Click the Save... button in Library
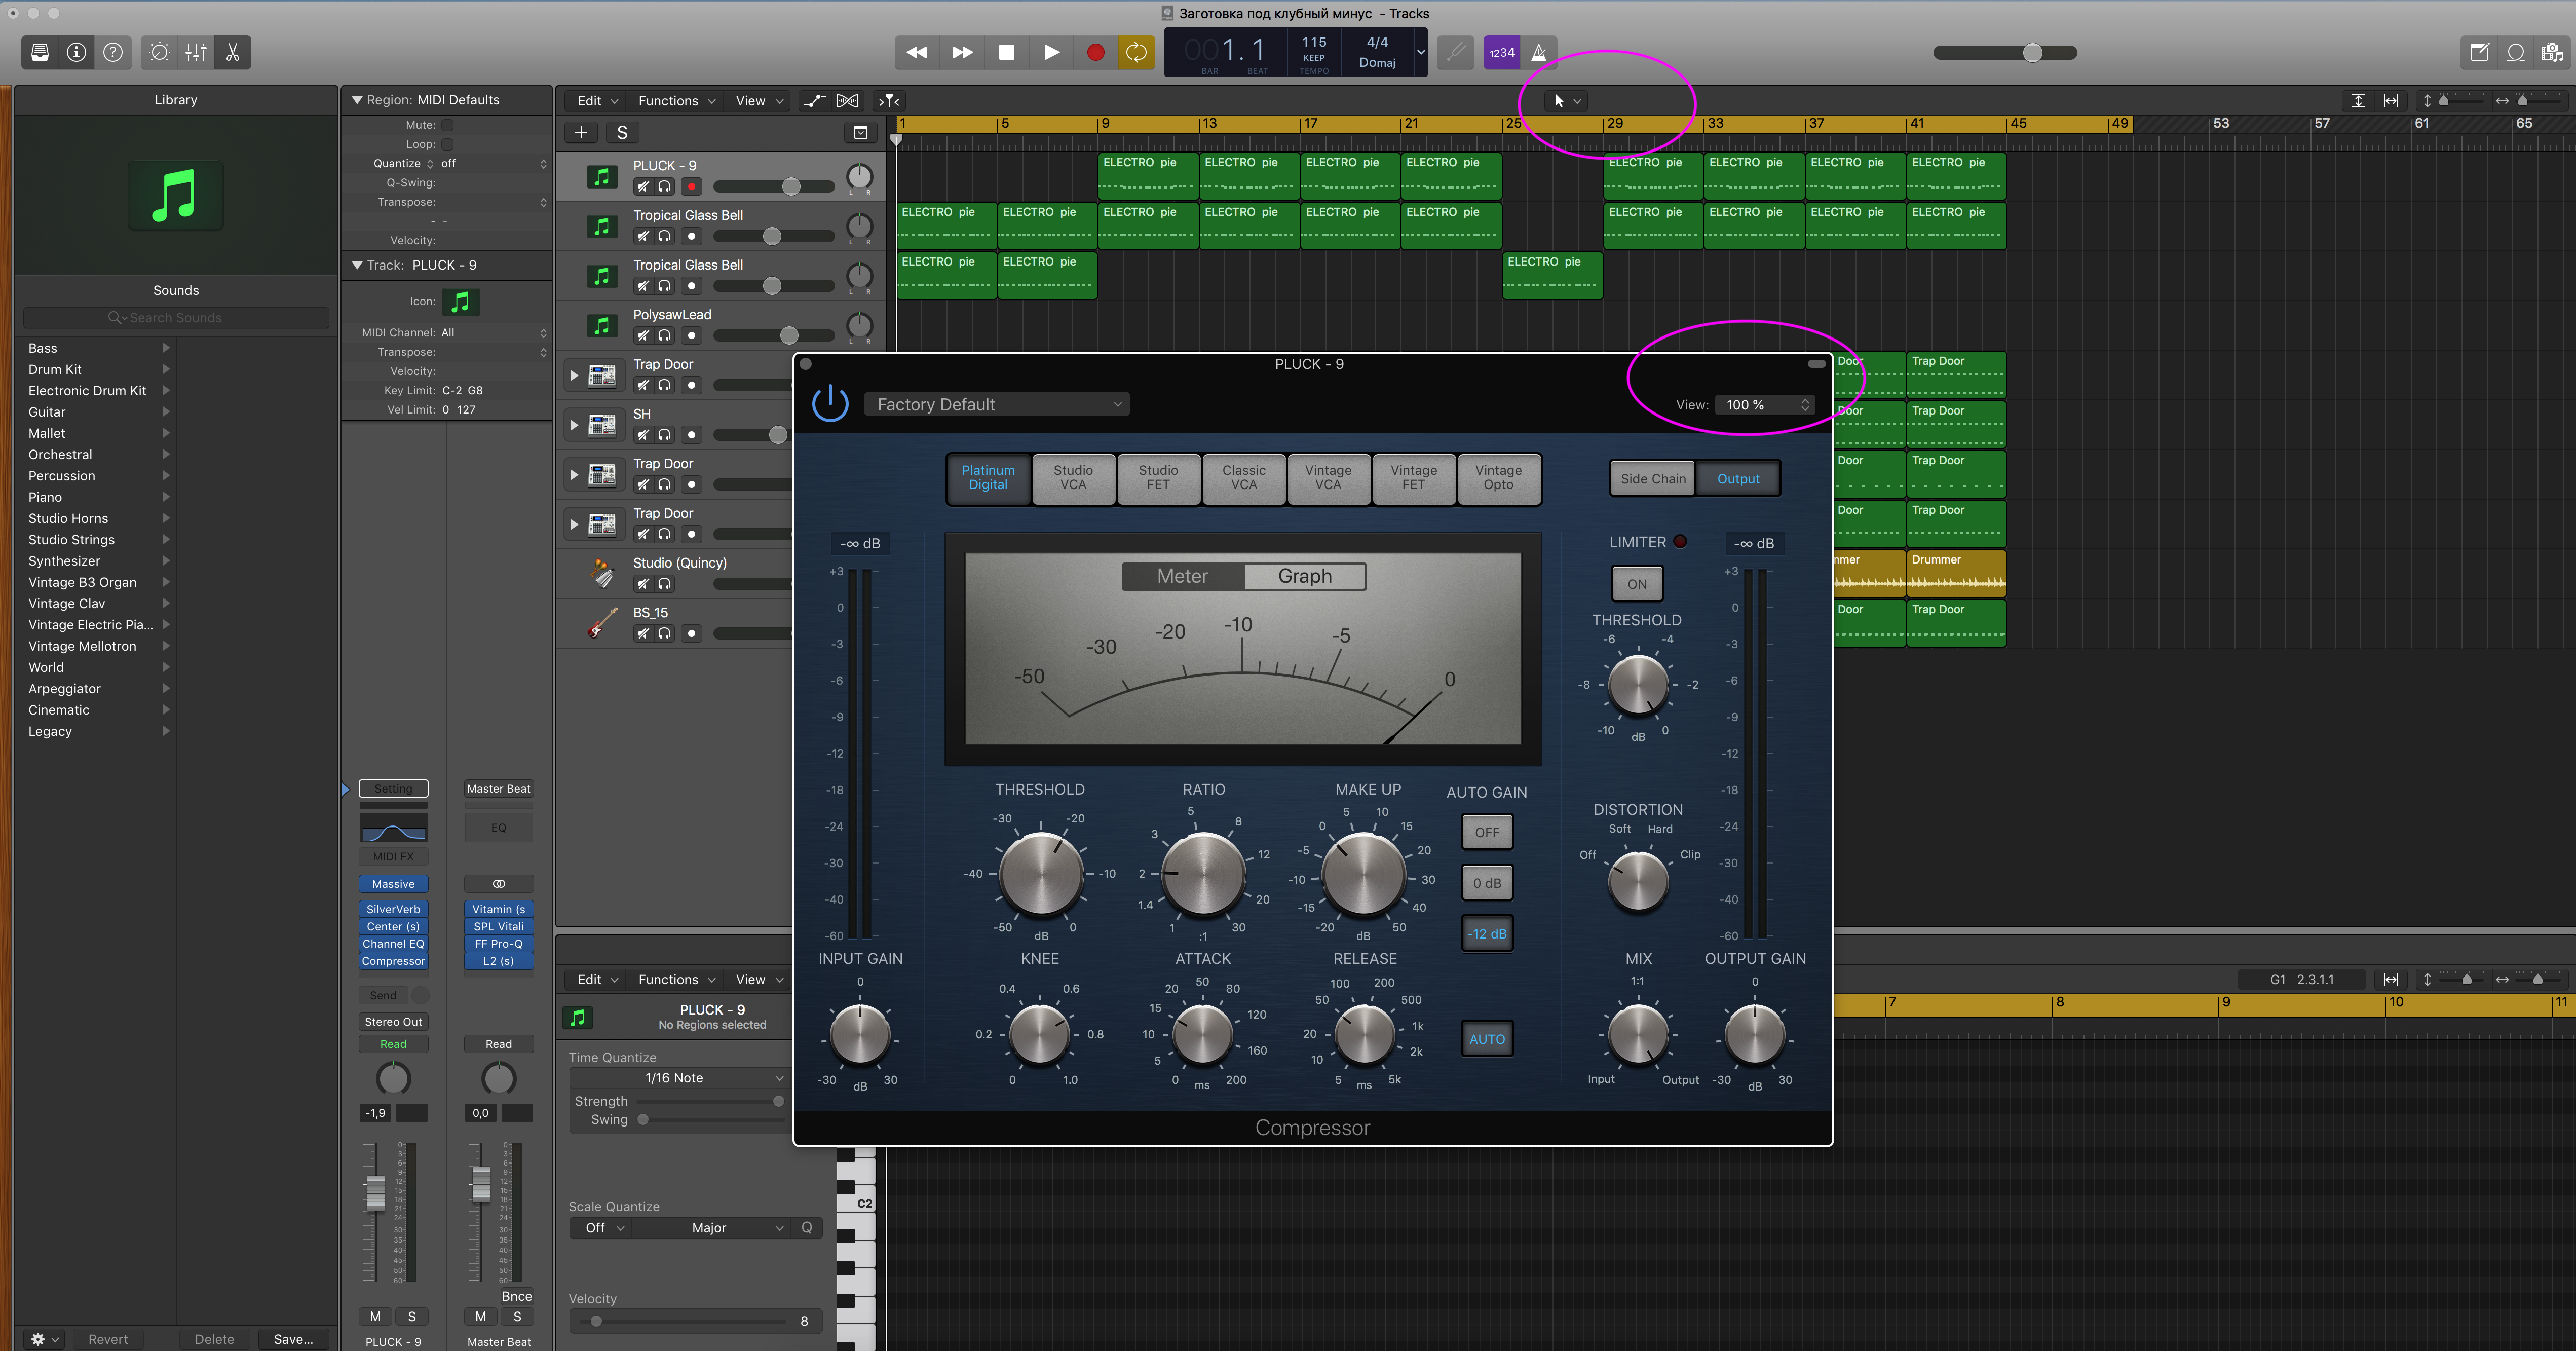Viewport: 2576px width, 1351px height. pos(293,1339)
